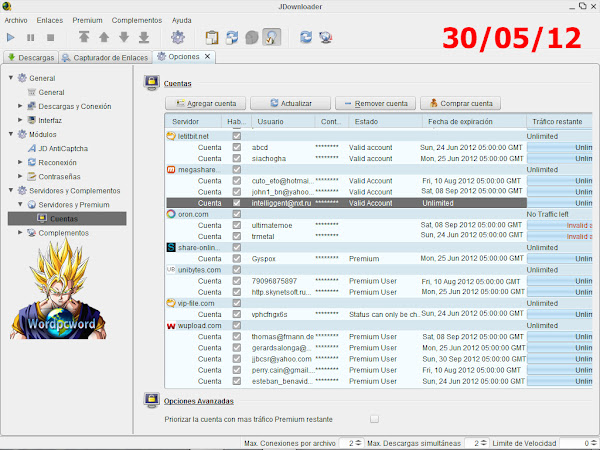Image resolution: width=600 pixels, height=450 pixels.
Task: Open the Premium menu
Action: [87, 20]
